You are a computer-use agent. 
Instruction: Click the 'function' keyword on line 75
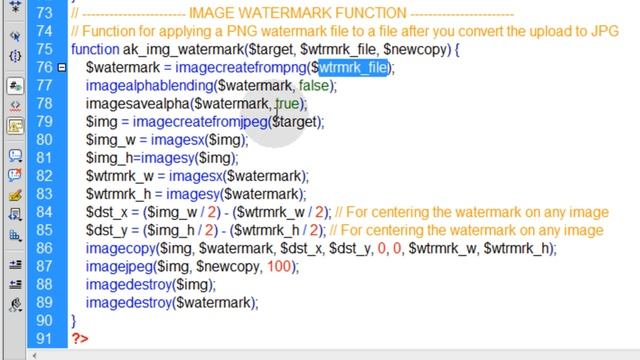coord(95,49)
